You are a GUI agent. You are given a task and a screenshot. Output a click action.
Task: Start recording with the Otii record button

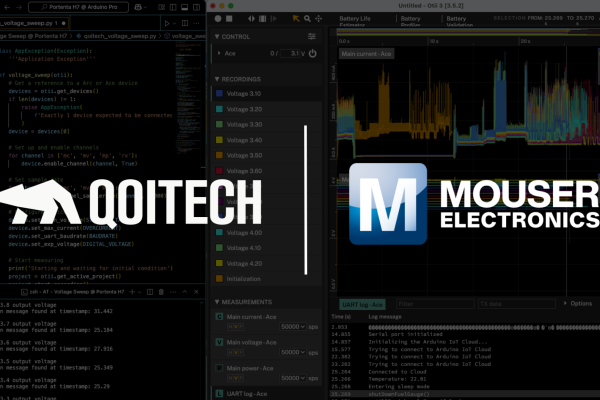pyautogui.click(x=218, y=18)
